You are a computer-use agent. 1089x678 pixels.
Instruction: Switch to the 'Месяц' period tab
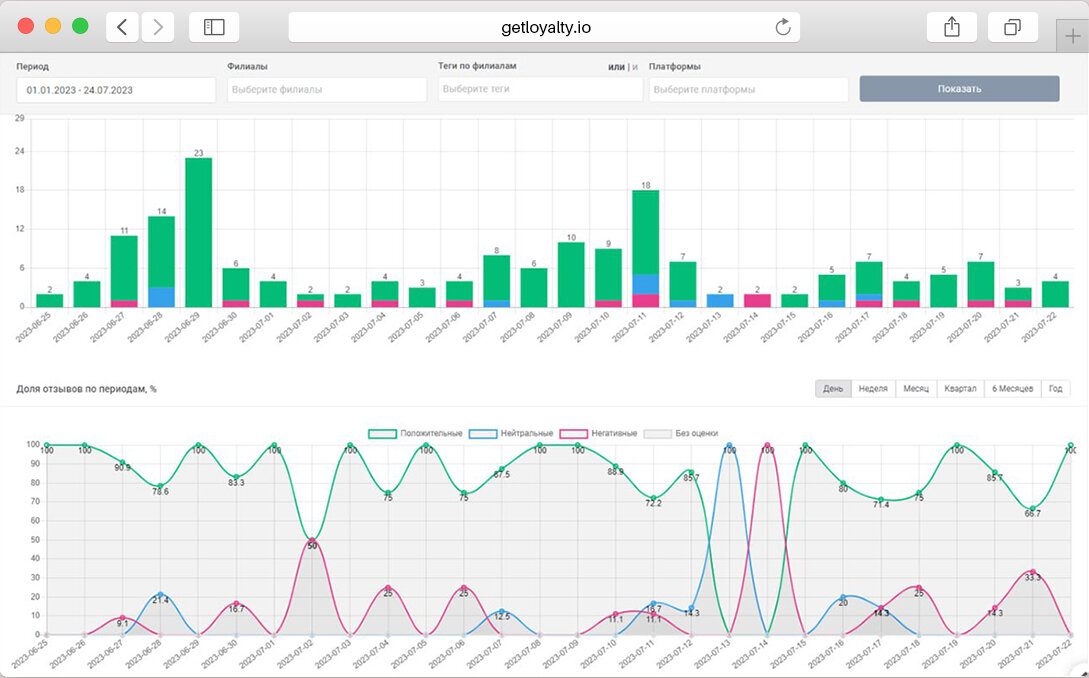click(x=916, y=388)
